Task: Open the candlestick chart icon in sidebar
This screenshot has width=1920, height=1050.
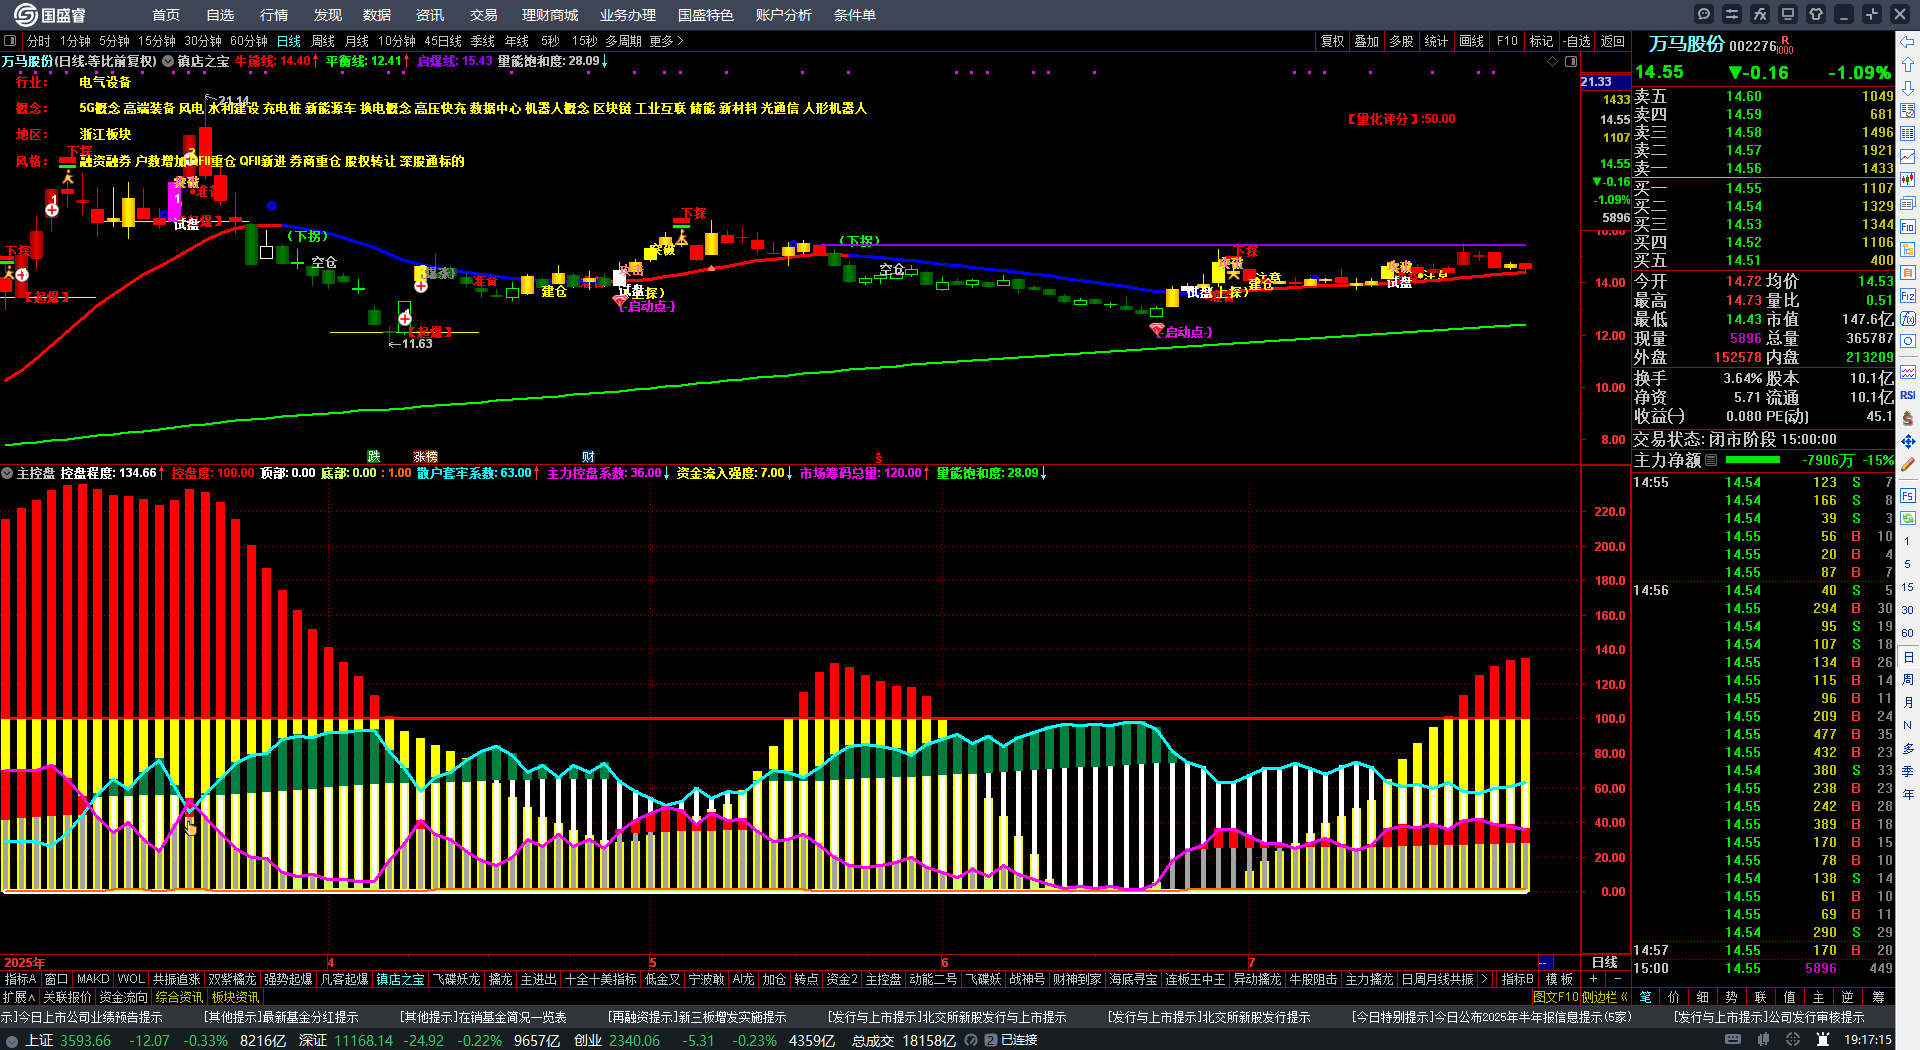Action: click(1908, 180)
